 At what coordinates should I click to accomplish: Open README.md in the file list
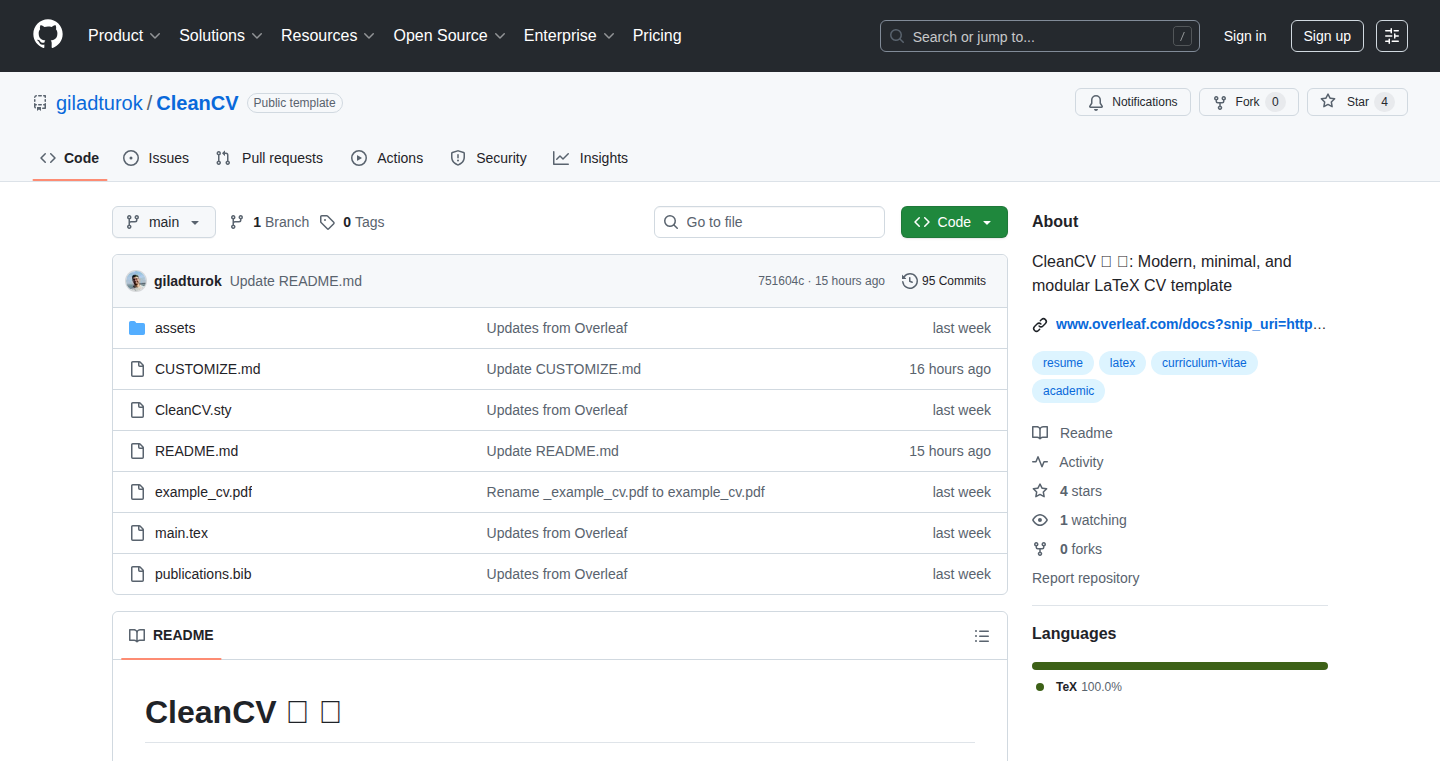point(197,451)
